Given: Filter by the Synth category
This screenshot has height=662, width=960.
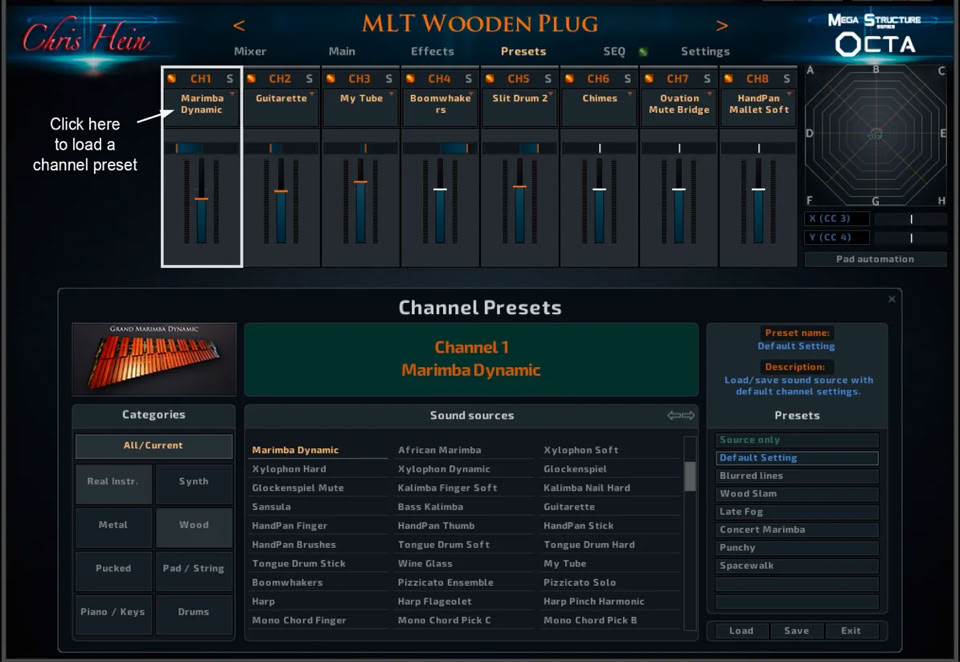Looking at the screenshot, I should [x=193, y=482].
